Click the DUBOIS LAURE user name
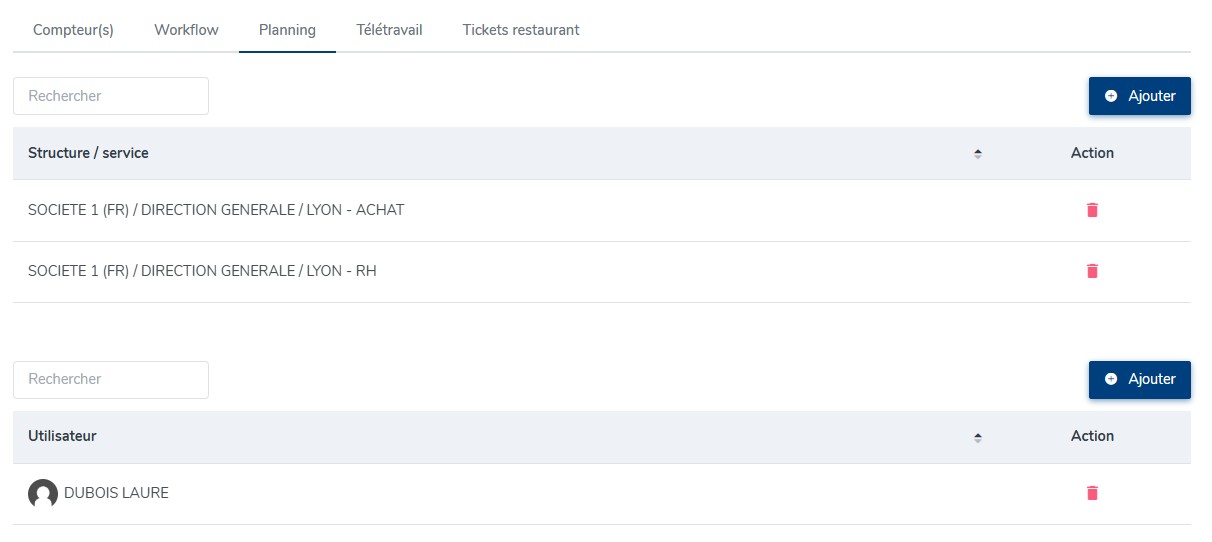The width and height of the screenshot is (1212, 542). click(x=116, y=493)
